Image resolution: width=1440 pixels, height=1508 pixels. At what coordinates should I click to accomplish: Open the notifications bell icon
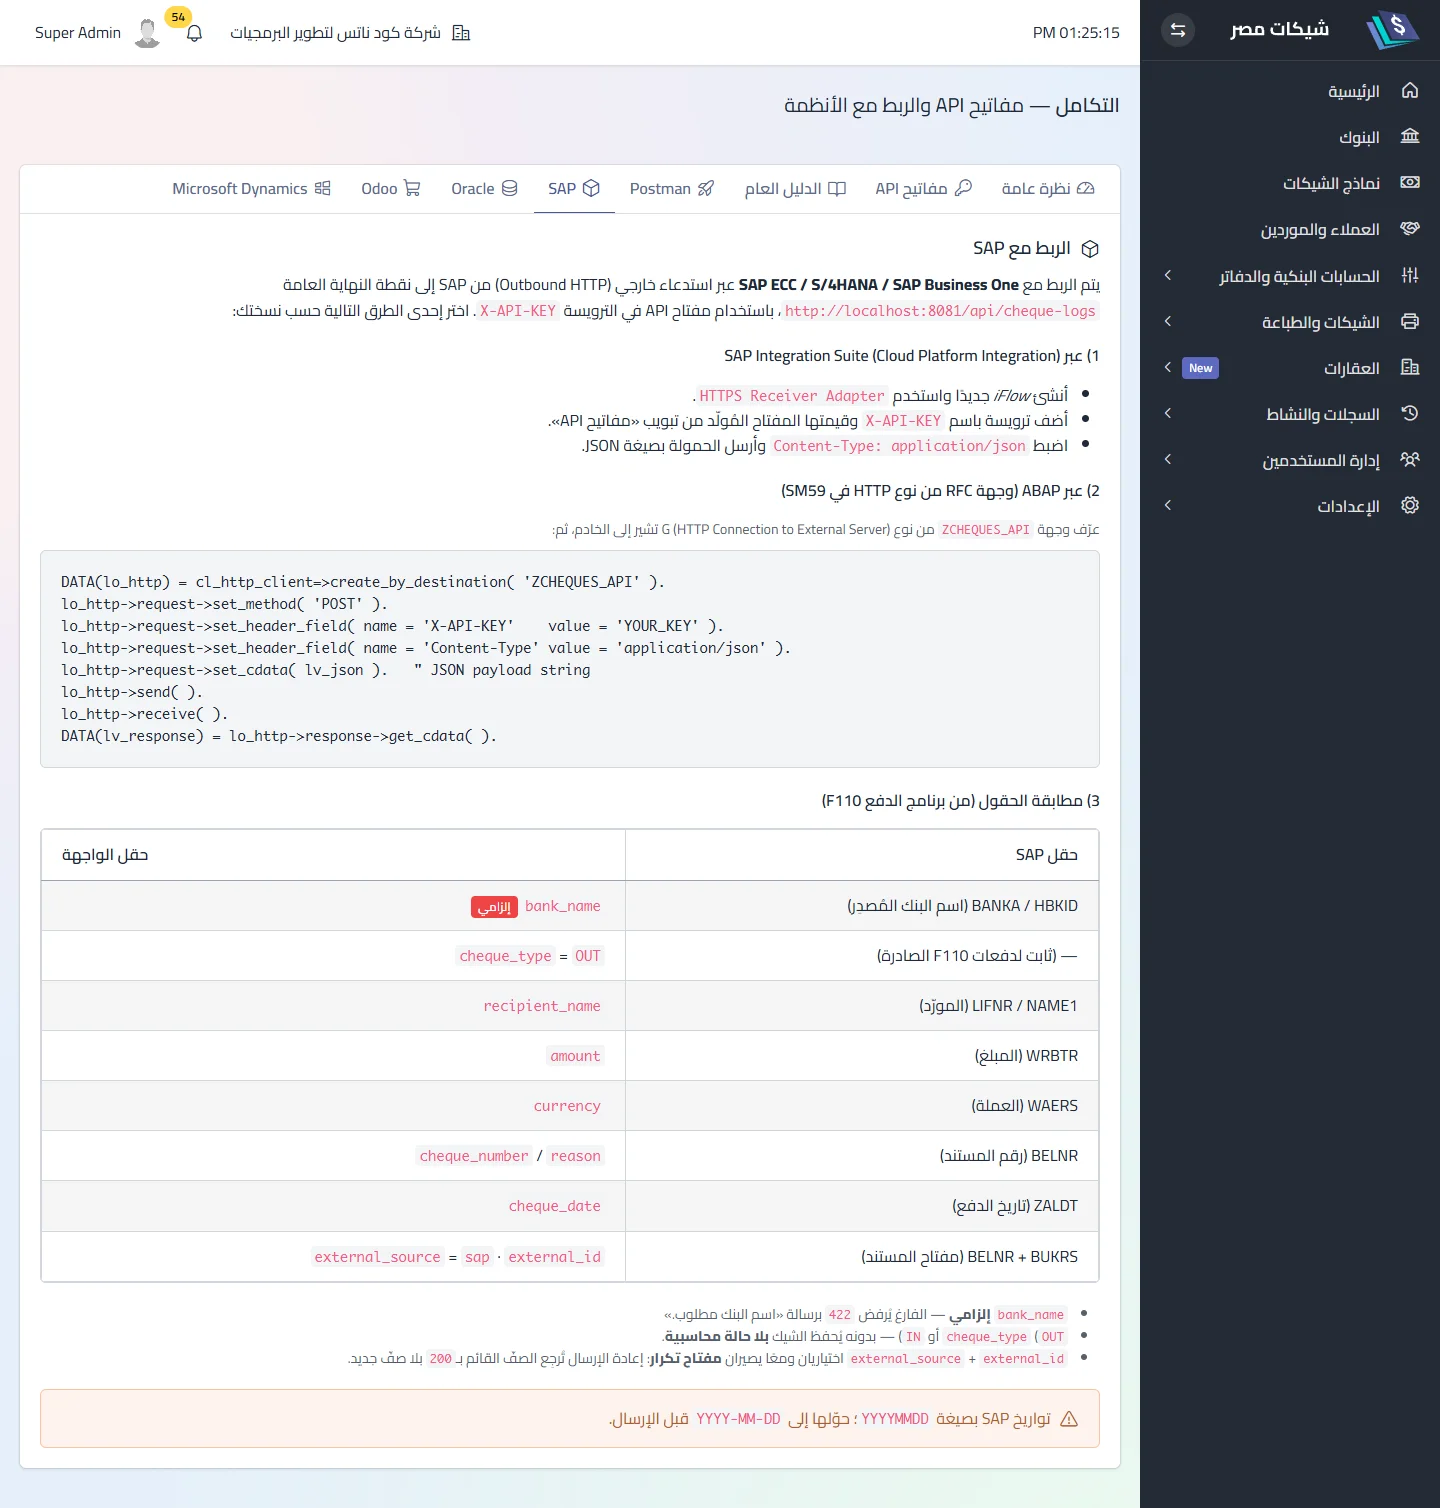click(195, 33)
